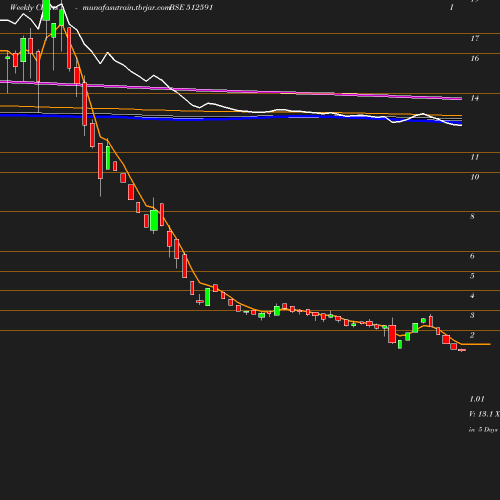
Task: Click the "Weekly" chart title text
Action: [22, 7]
